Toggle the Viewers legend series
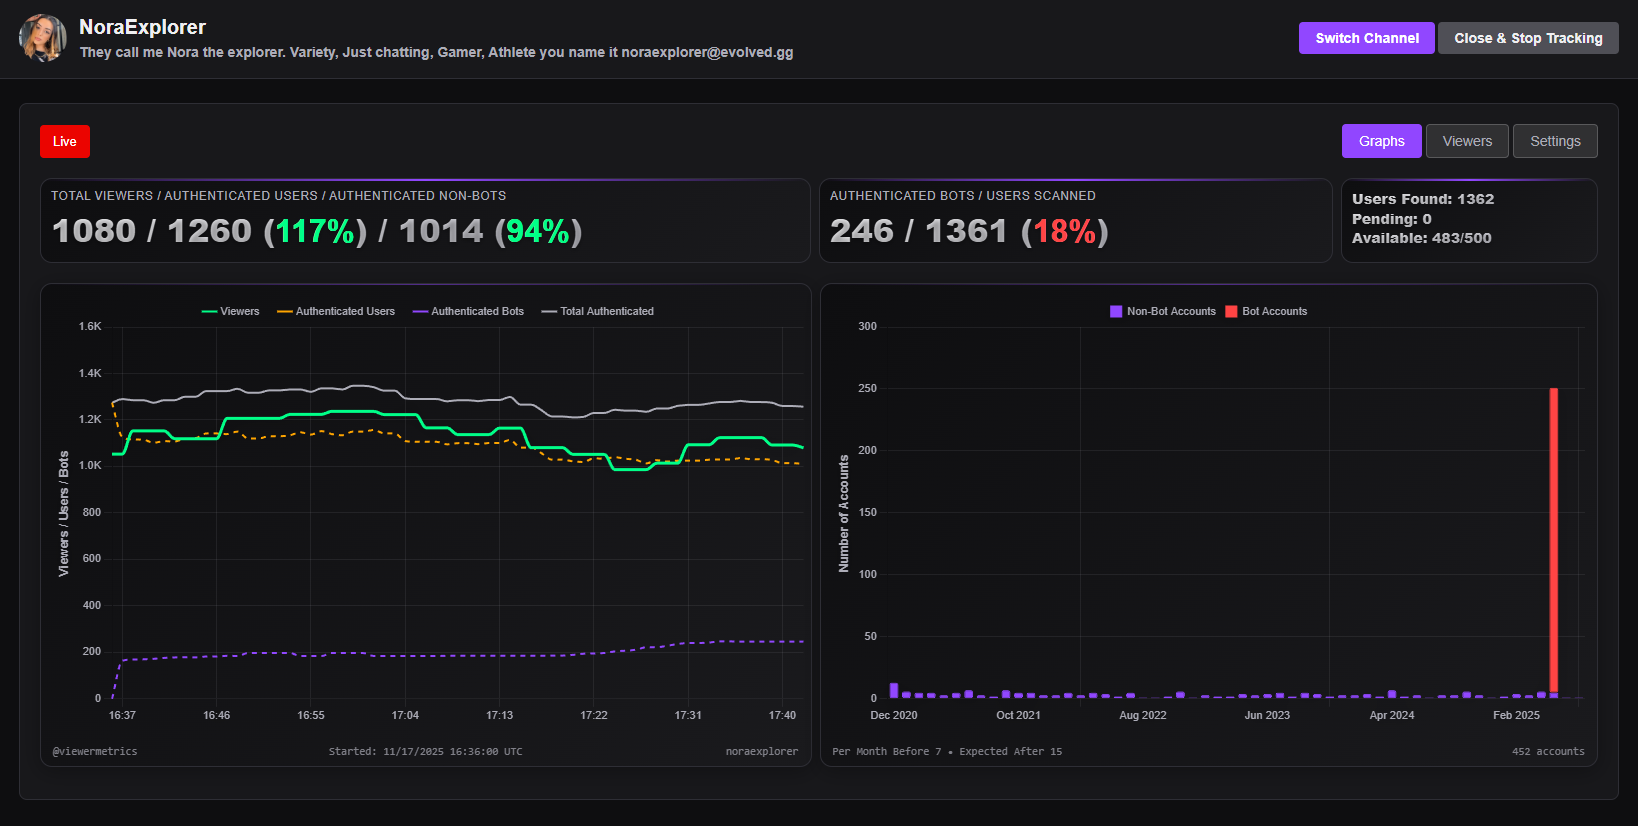Screen dimensions: 1638x826 pos(230,311)
